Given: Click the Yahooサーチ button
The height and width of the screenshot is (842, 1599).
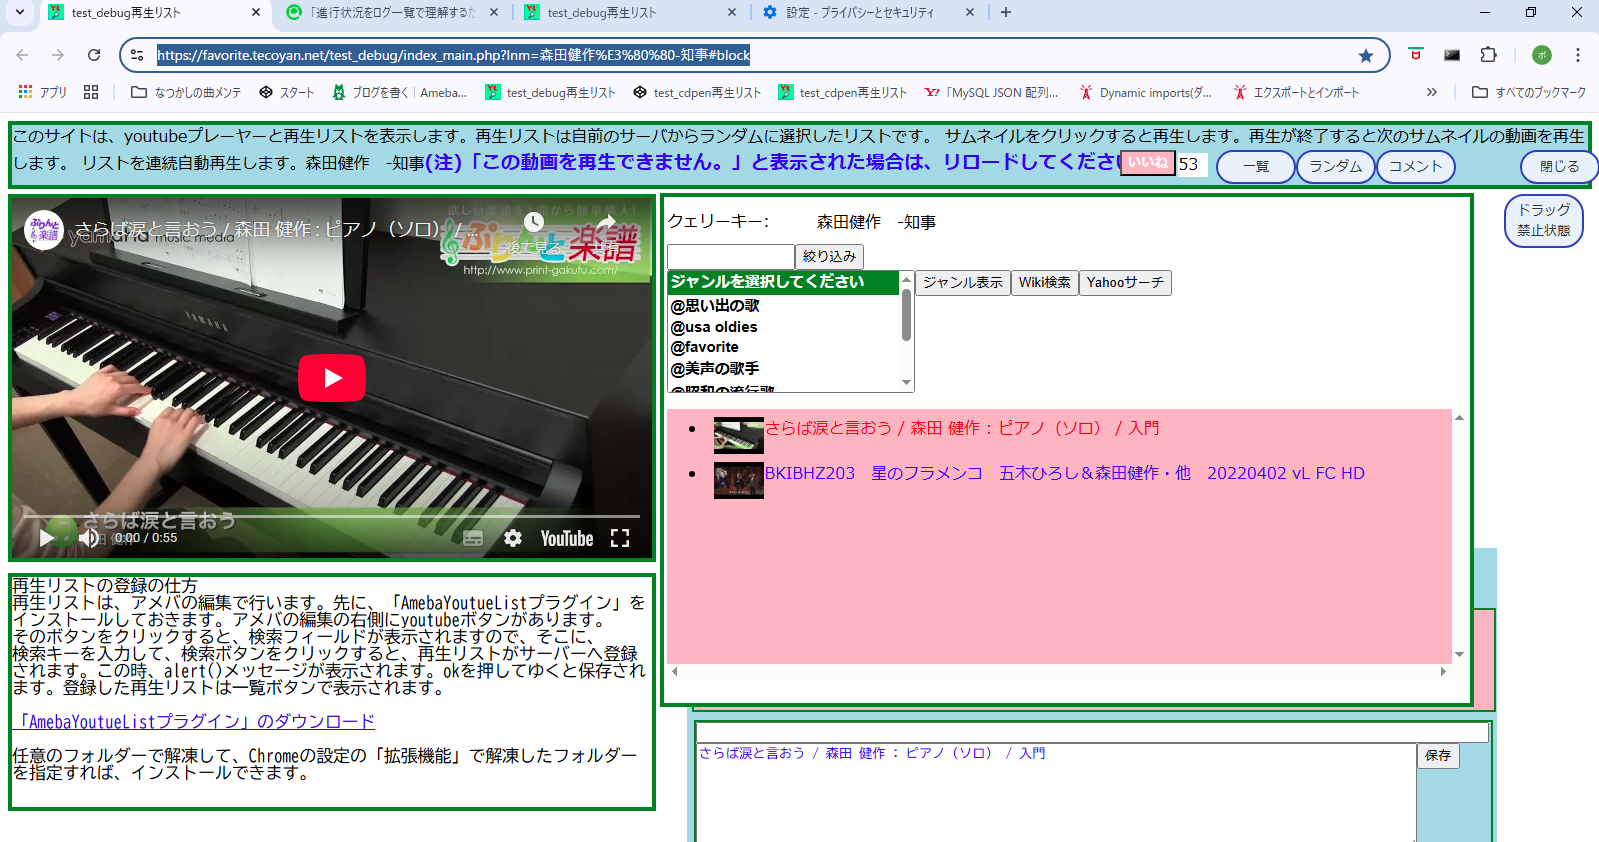Looking at the screenshot, I should 1125,283.
